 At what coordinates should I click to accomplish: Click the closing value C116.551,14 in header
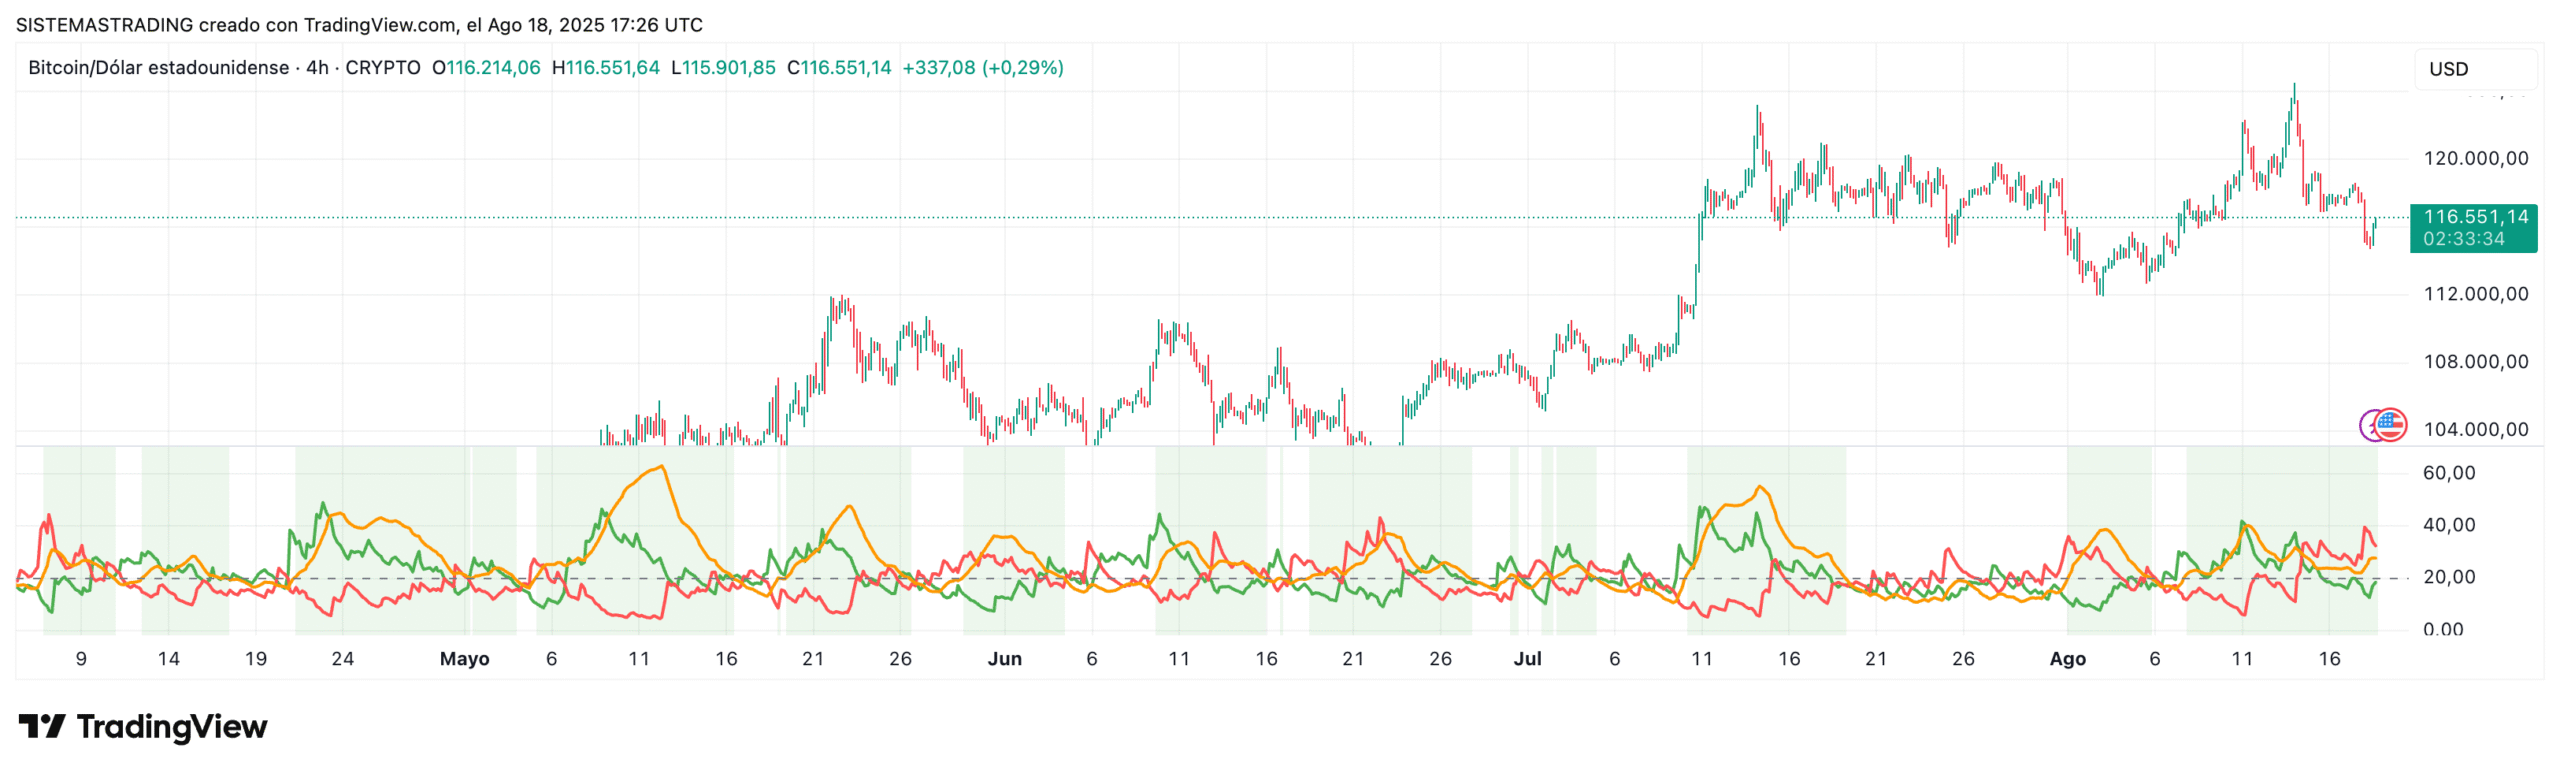839,68
